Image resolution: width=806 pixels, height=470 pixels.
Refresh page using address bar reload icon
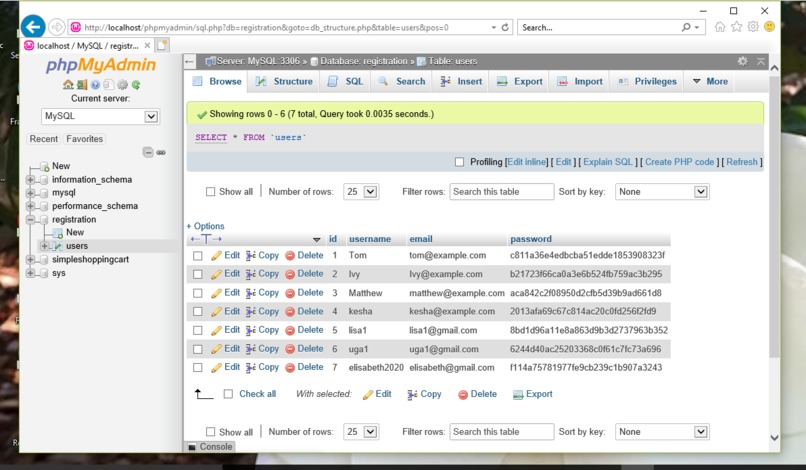pos(505,27)
